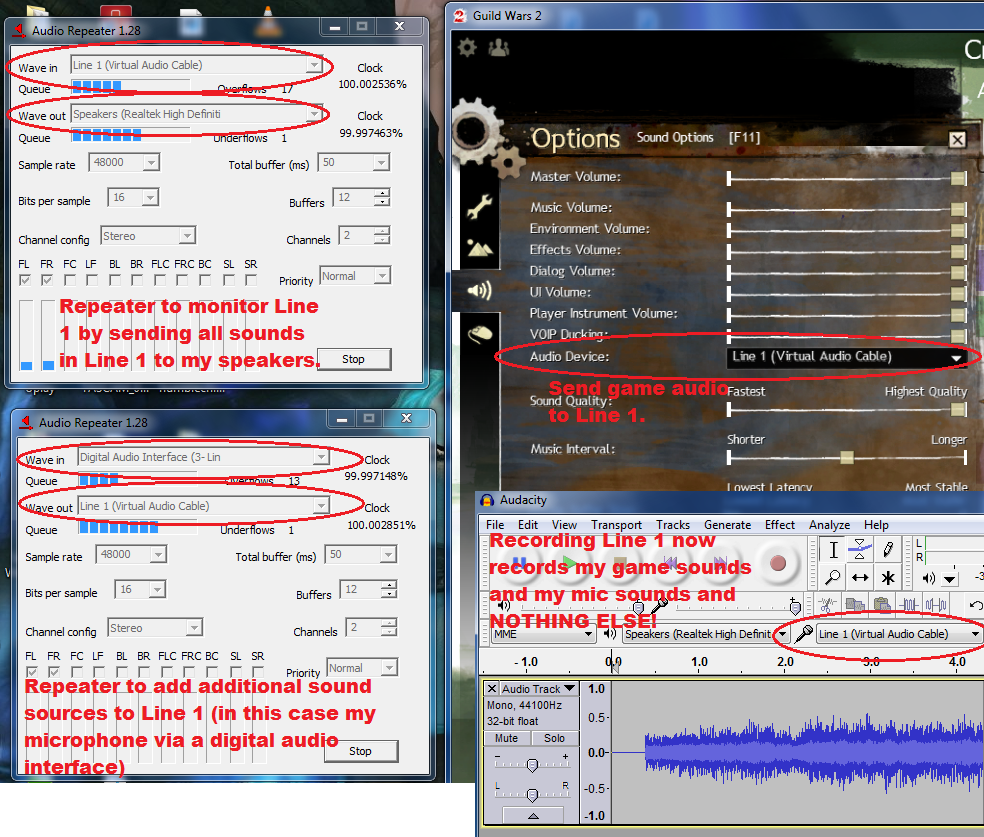Screen dimensions: 984x837
Task: Enable LF channel in Line 1-to-Speakers Repeater
Action: point(92,280)
